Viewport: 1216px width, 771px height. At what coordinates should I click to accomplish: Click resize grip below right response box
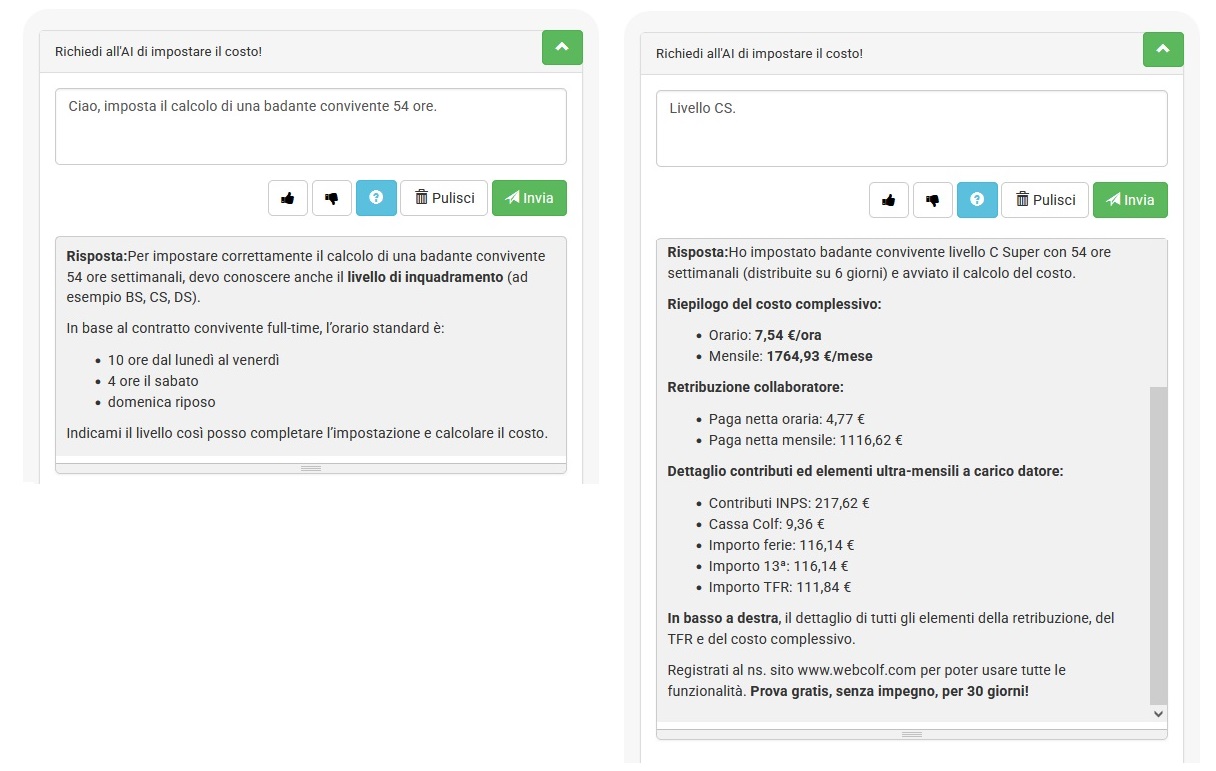(912, 734)
